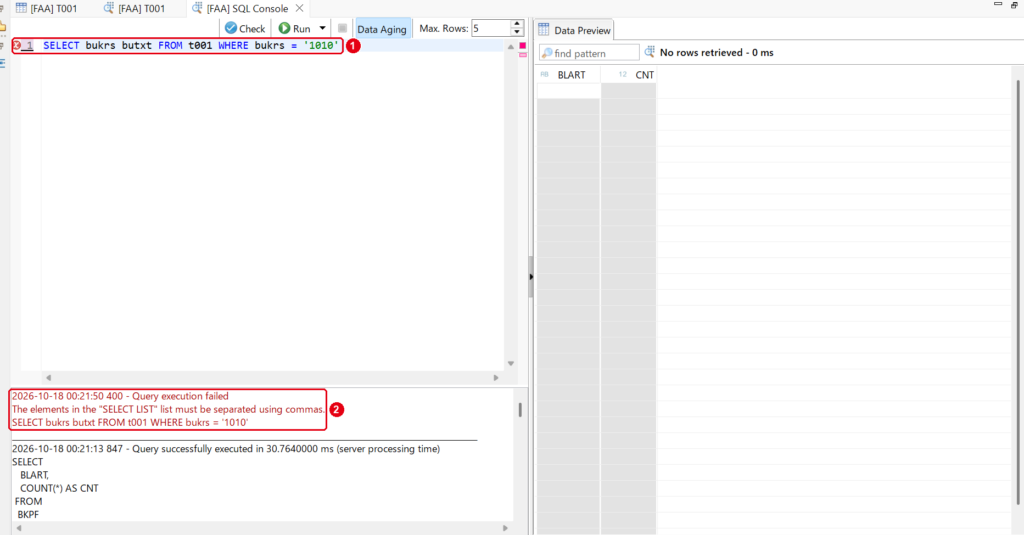Click the magnifier icon in find pattern field
Viewport: 1024px width, 535px height.
547,53
